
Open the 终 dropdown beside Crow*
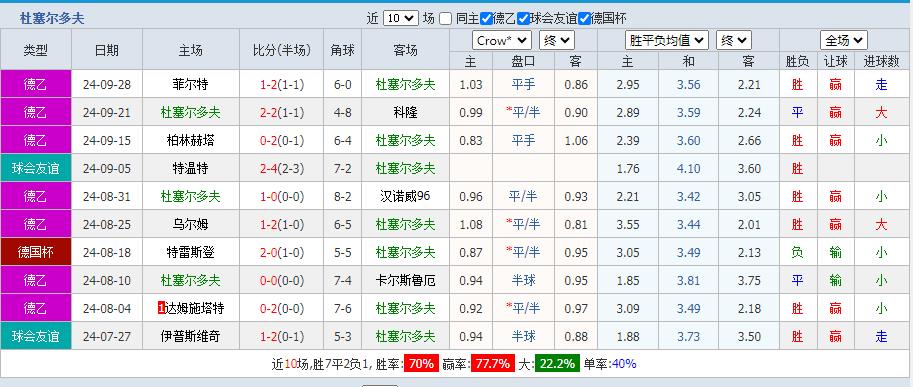pos(557,41)
